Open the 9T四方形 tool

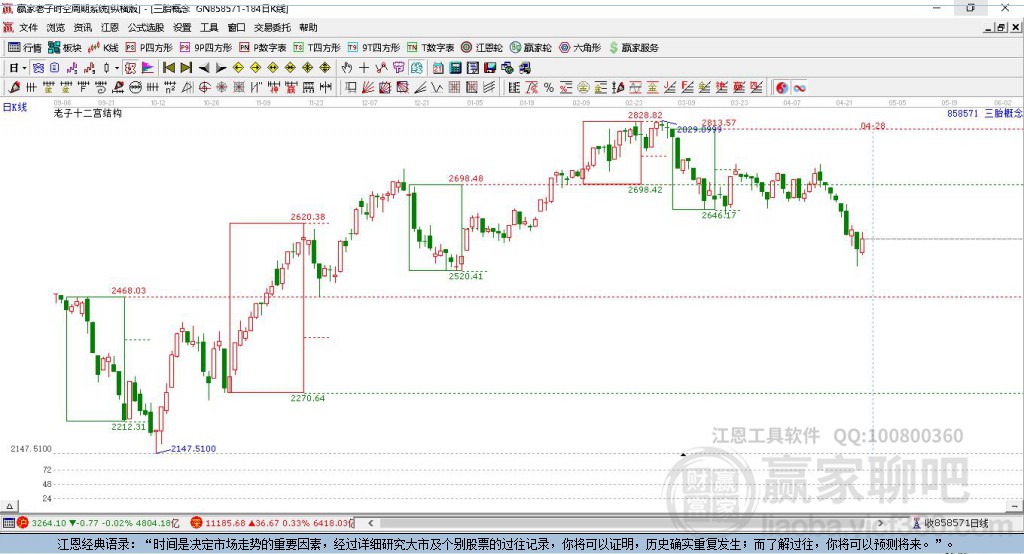pyautogui.click(x=374, y=48)
